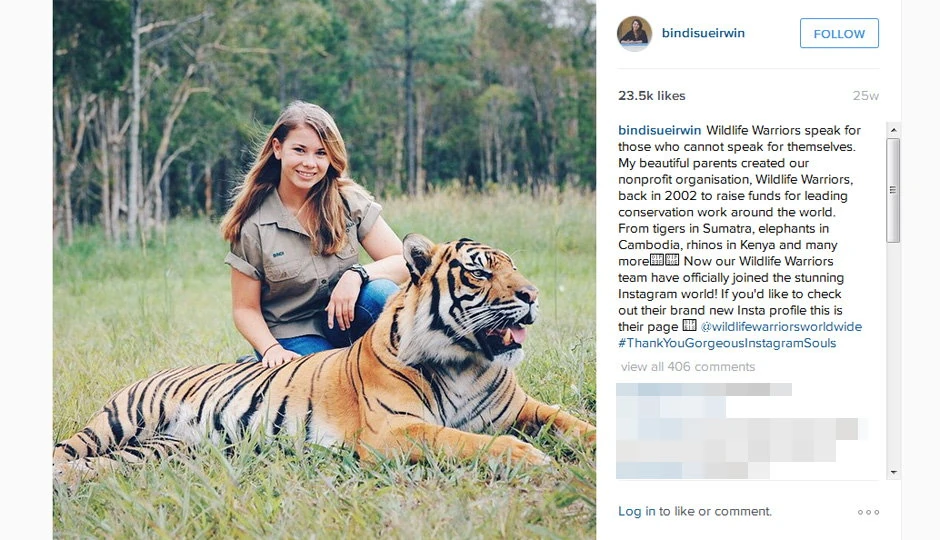Follow the Log in link
The height and width of the screenshot is (540, 940).
coord(636,511)
